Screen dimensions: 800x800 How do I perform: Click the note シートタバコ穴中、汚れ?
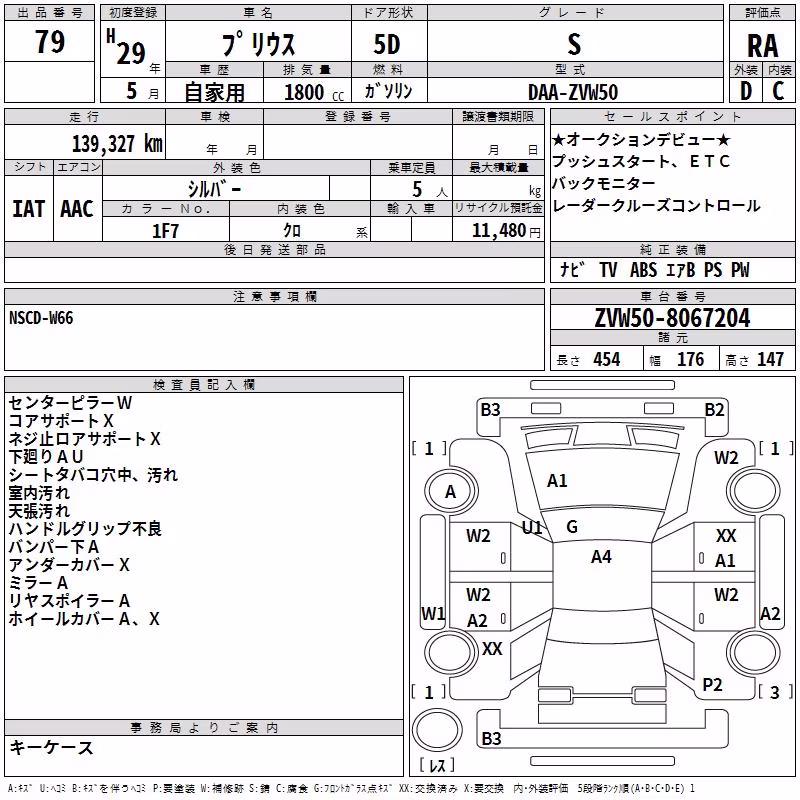pyautogui.click(x=93, y=475)
